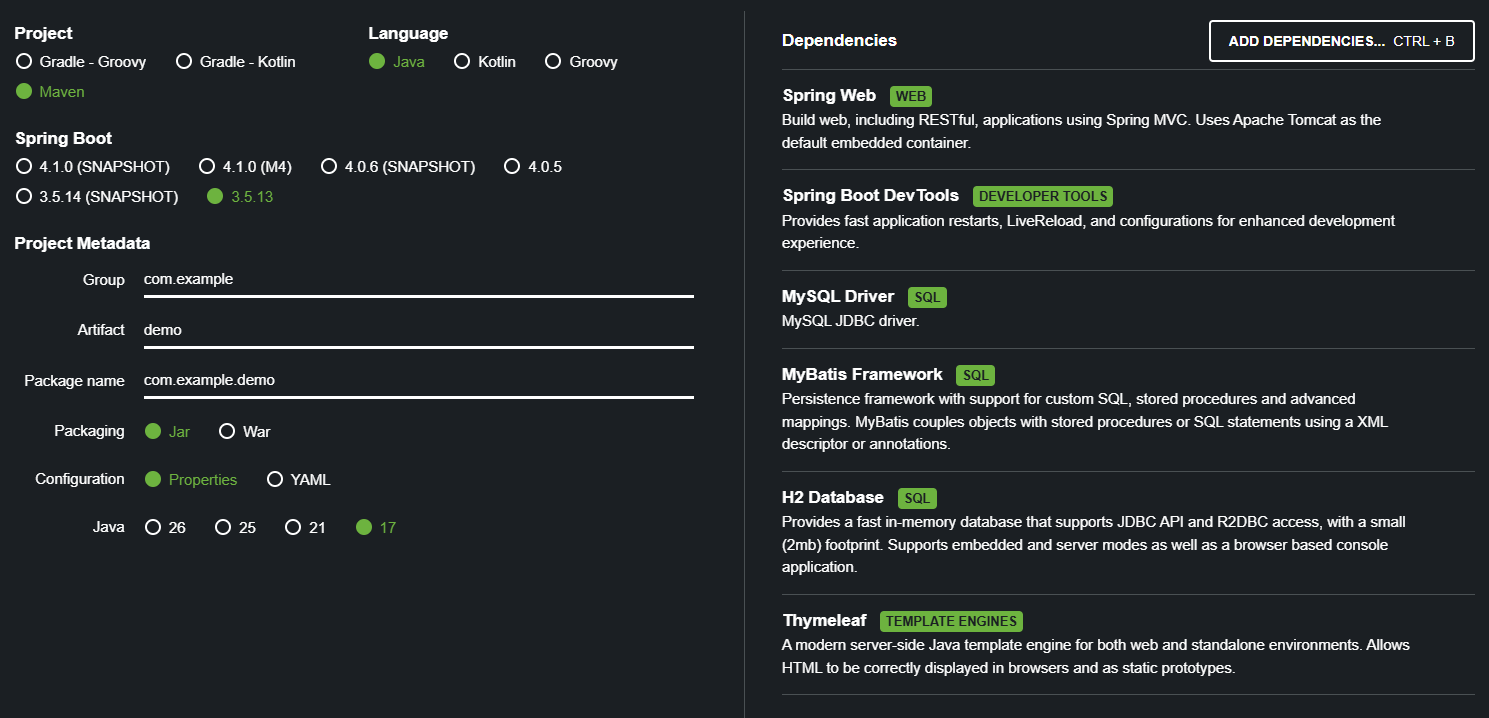Switch packaging to War
The image size is (1489, 718).
(228, 431)
